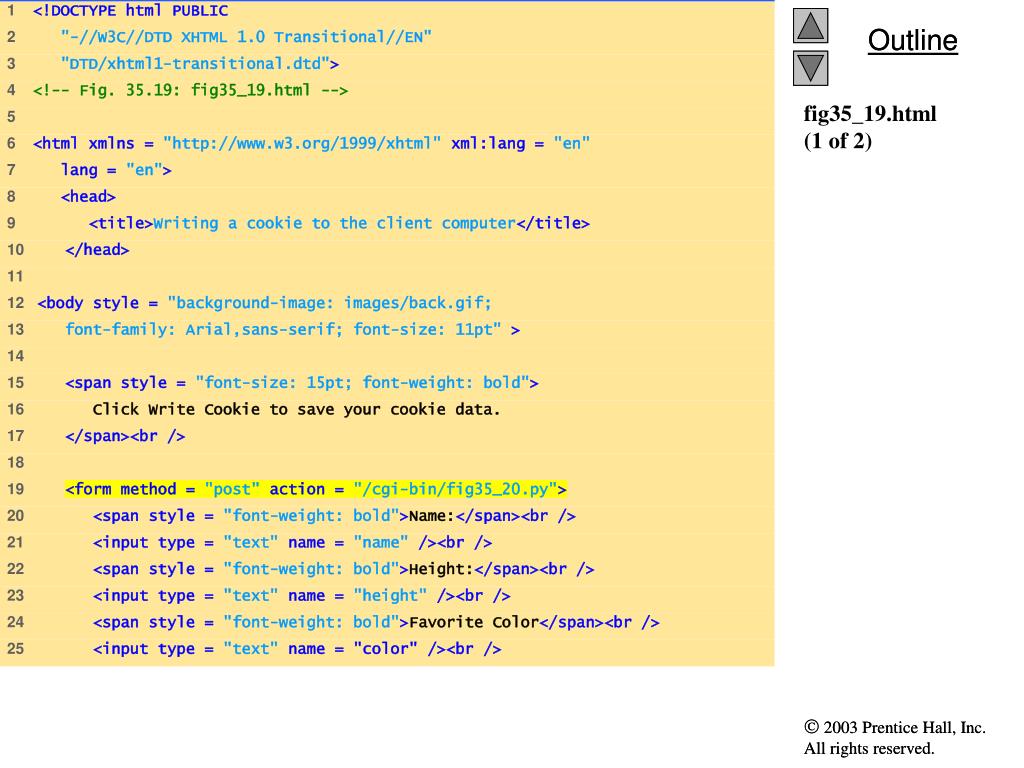The image size is (1024, 768).
Task: Click the up arrow navigation icon
Action: (x=810, y=25)
